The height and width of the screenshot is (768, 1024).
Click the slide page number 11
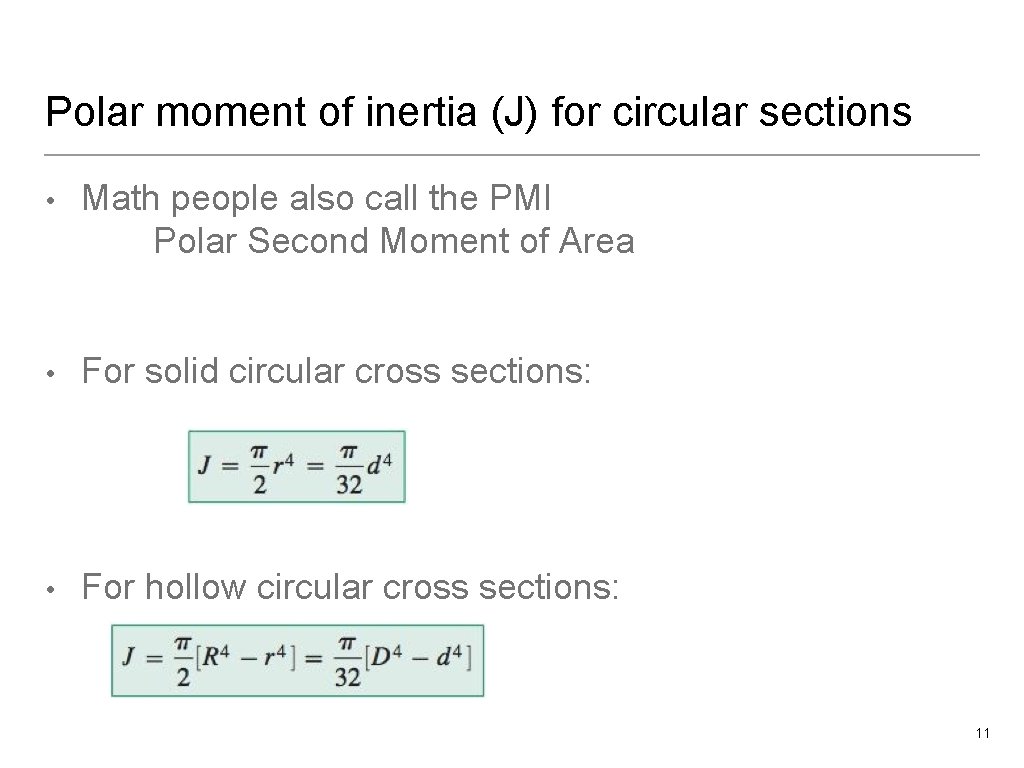coord(982,734)
